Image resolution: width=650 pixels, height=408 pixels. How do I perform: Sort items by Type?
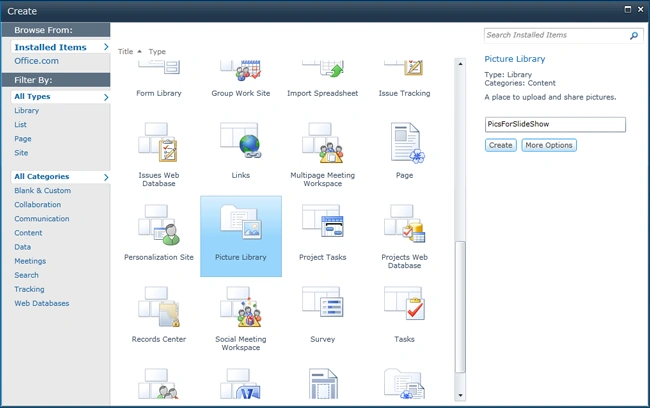[157, 51]
